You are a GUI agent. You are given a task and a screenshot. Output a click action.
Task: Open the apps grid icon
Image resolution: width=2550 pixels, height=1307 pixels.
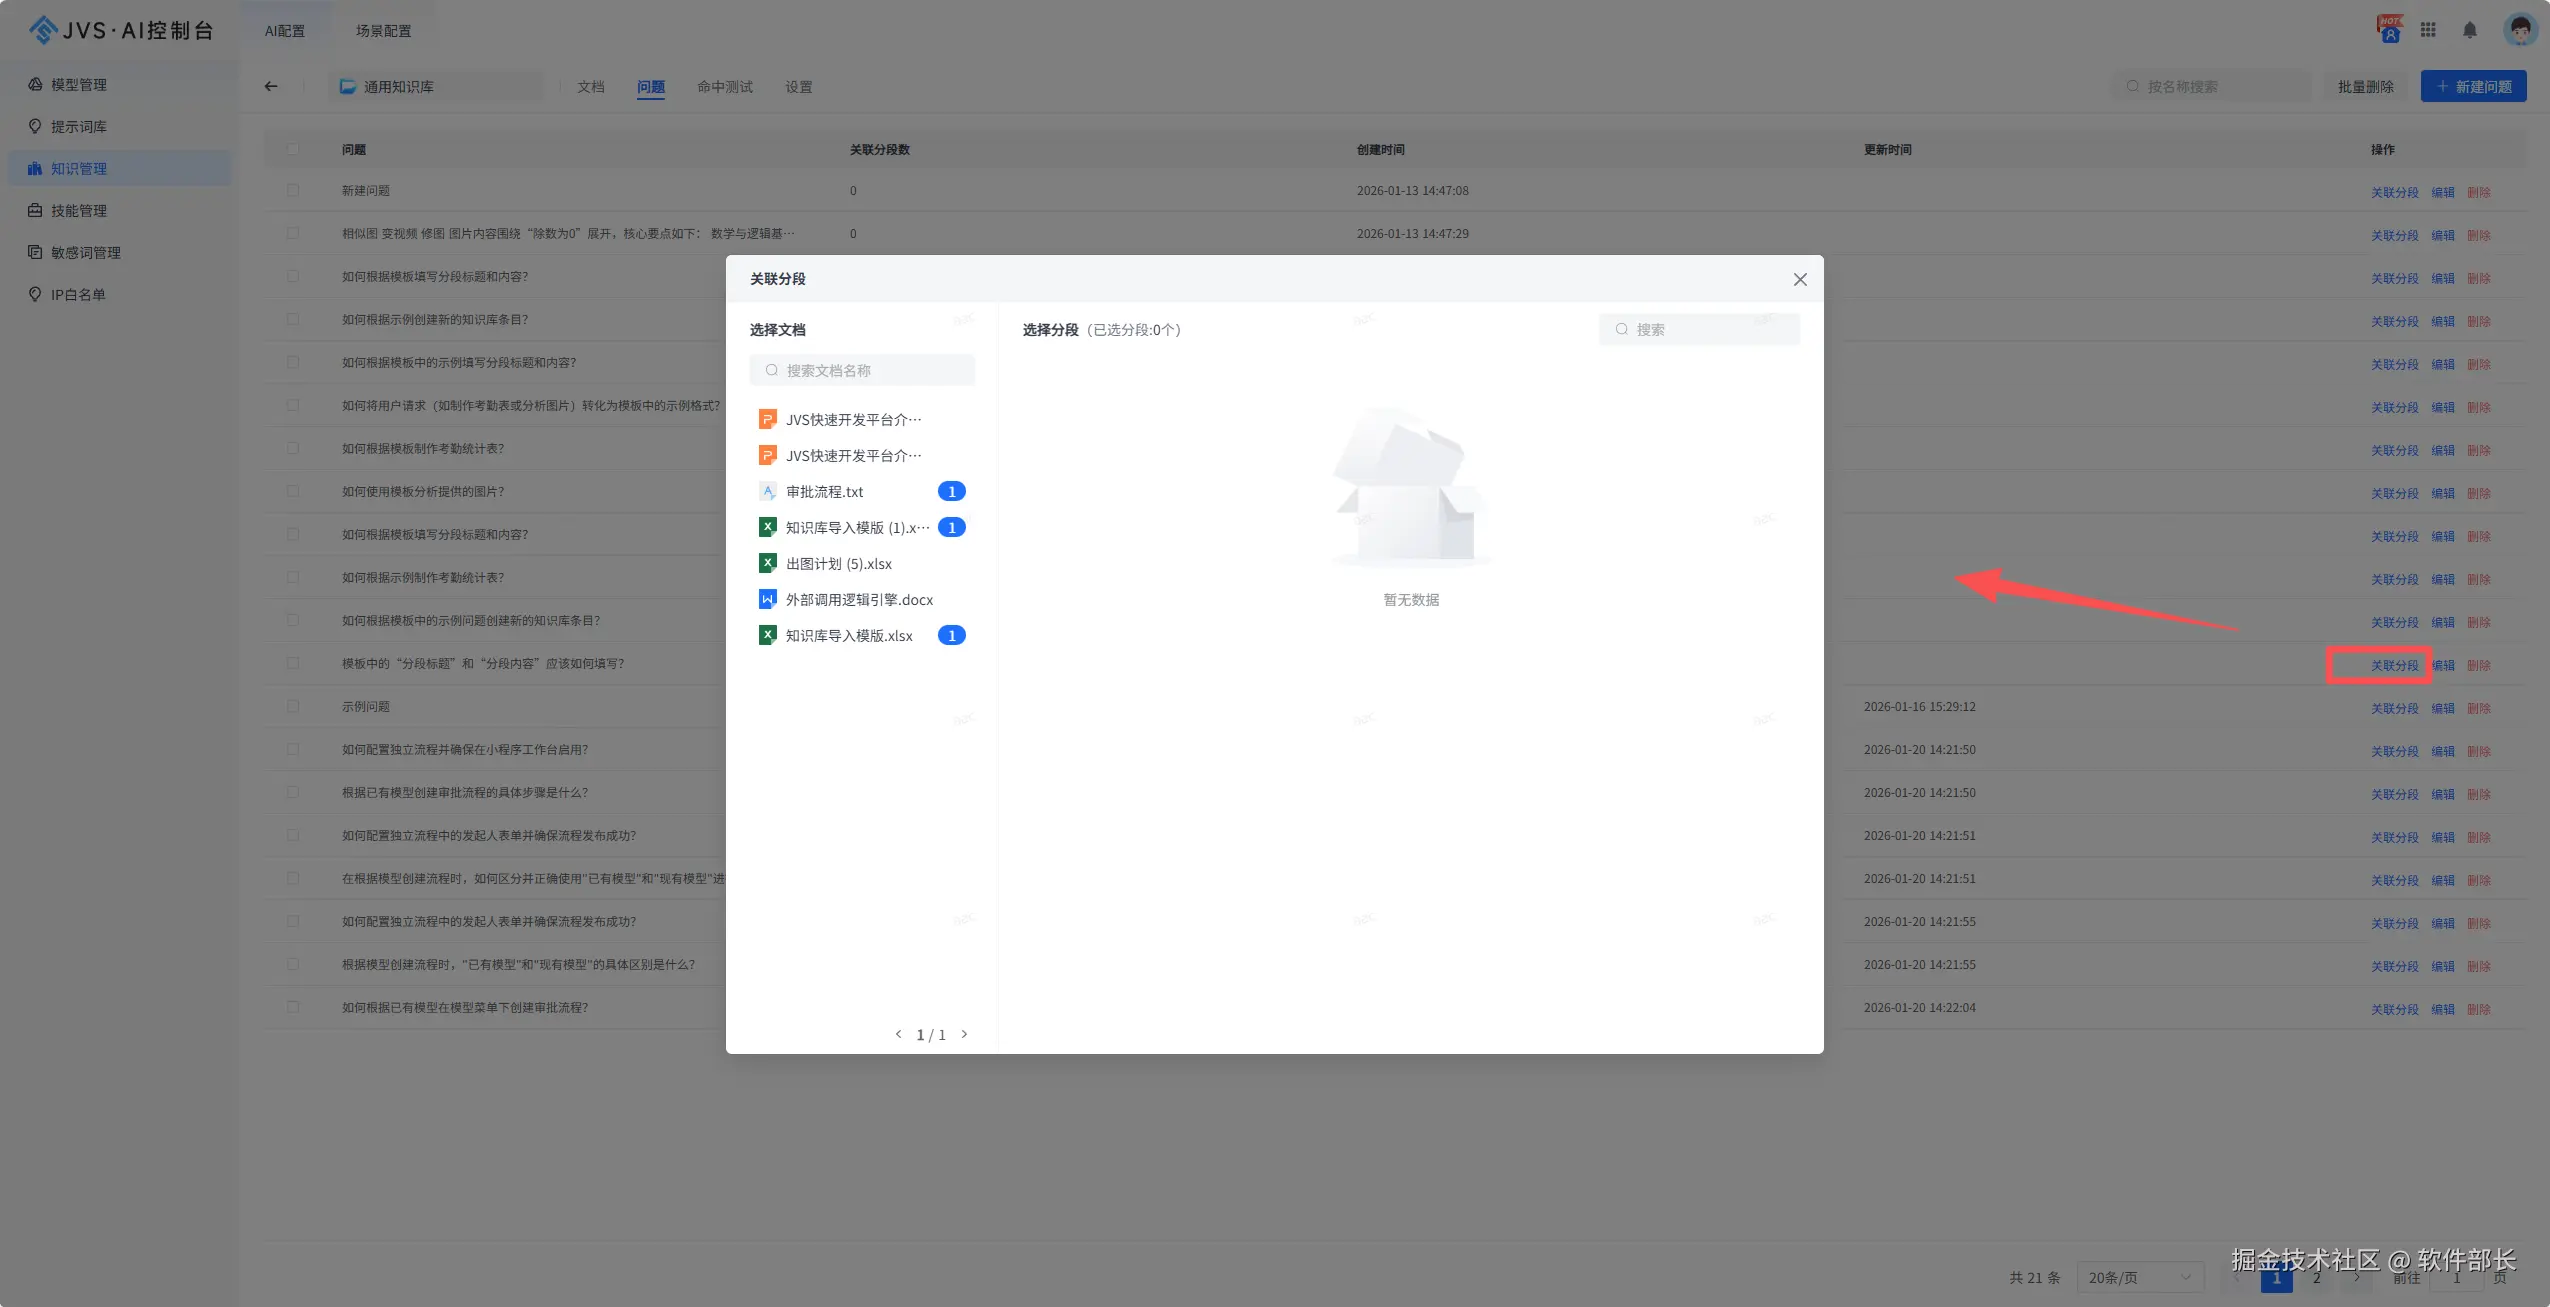(x=2428, y=30)
